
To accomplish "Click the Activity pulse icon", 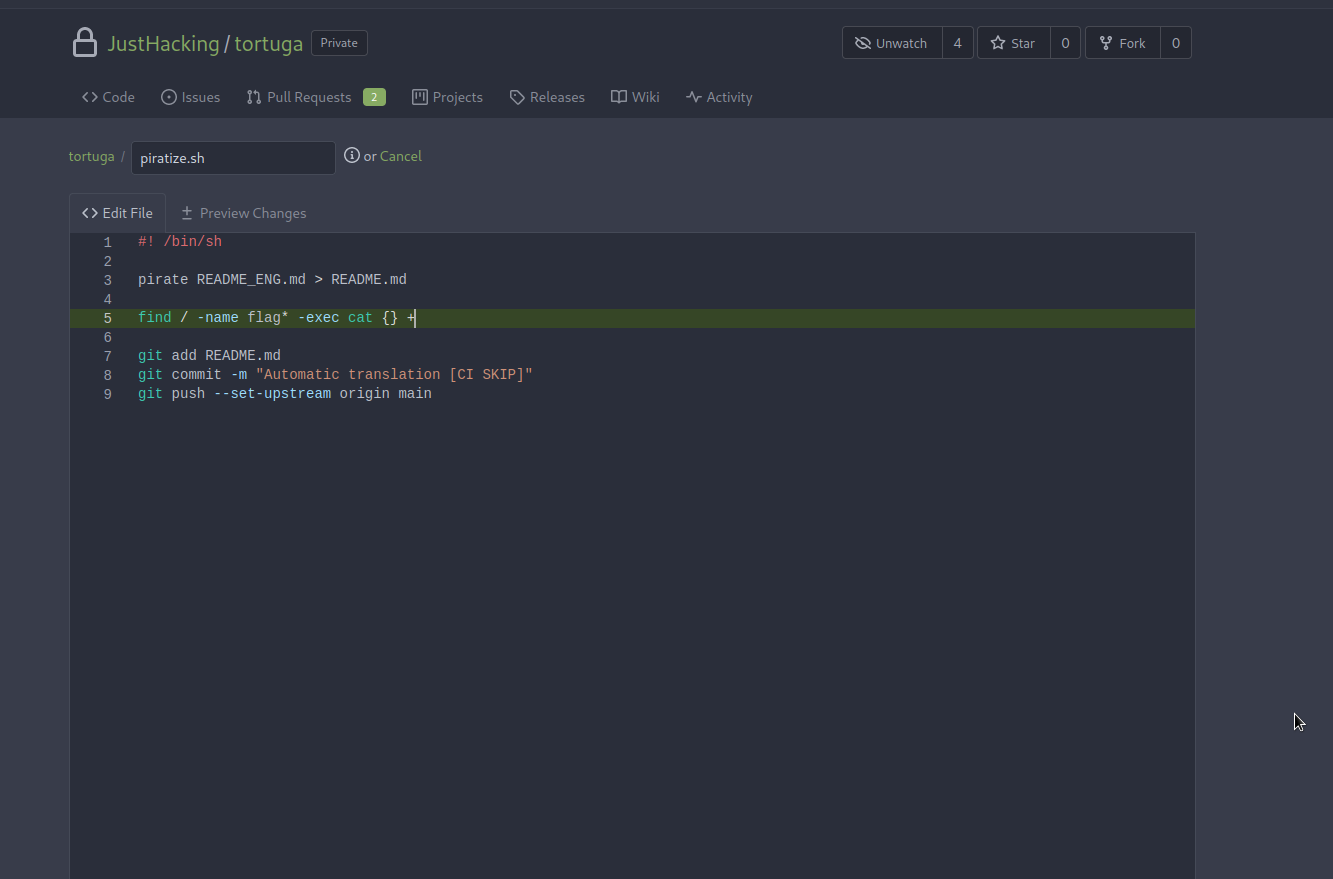I will click(x=694, y=97).
